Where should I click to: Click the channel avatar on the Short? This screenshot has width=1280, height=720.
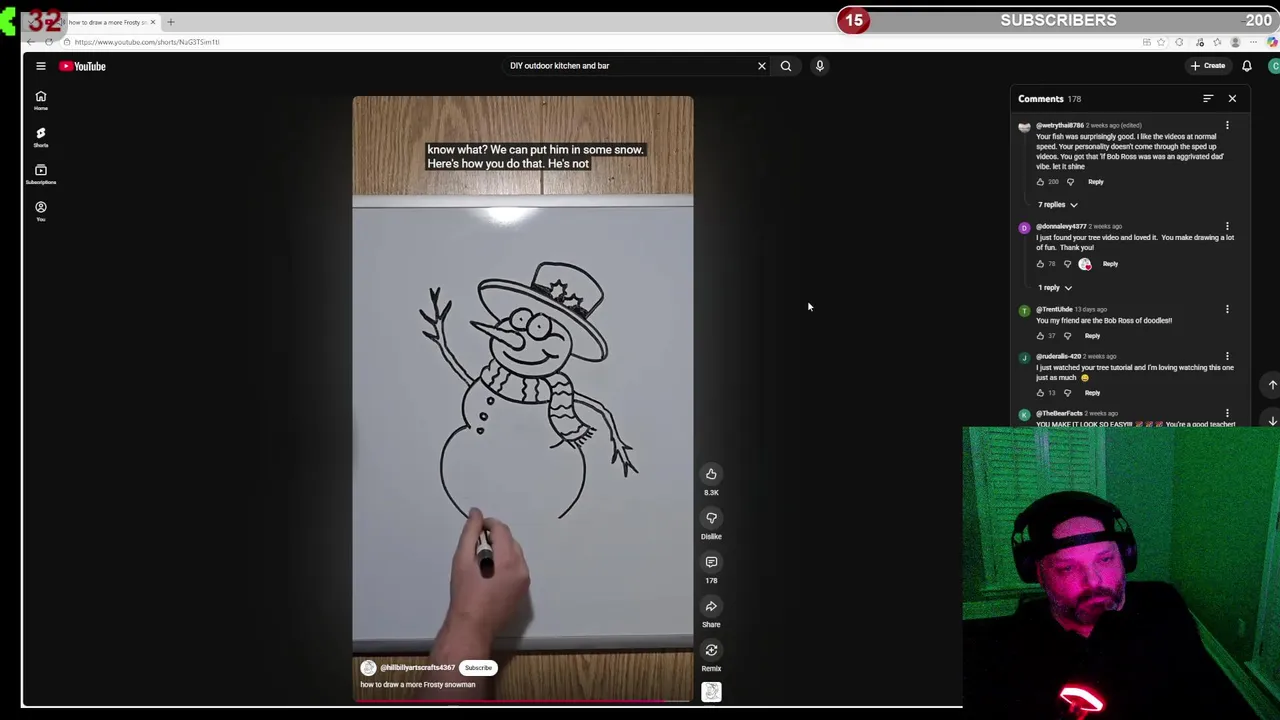pyautogui.click(x=368, y=668)
